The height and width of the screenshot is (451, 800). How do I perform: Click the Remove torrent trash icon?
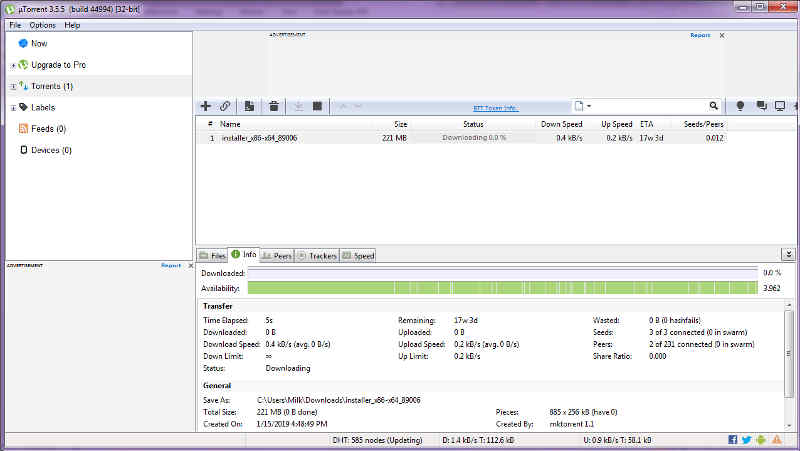[273, 106]
